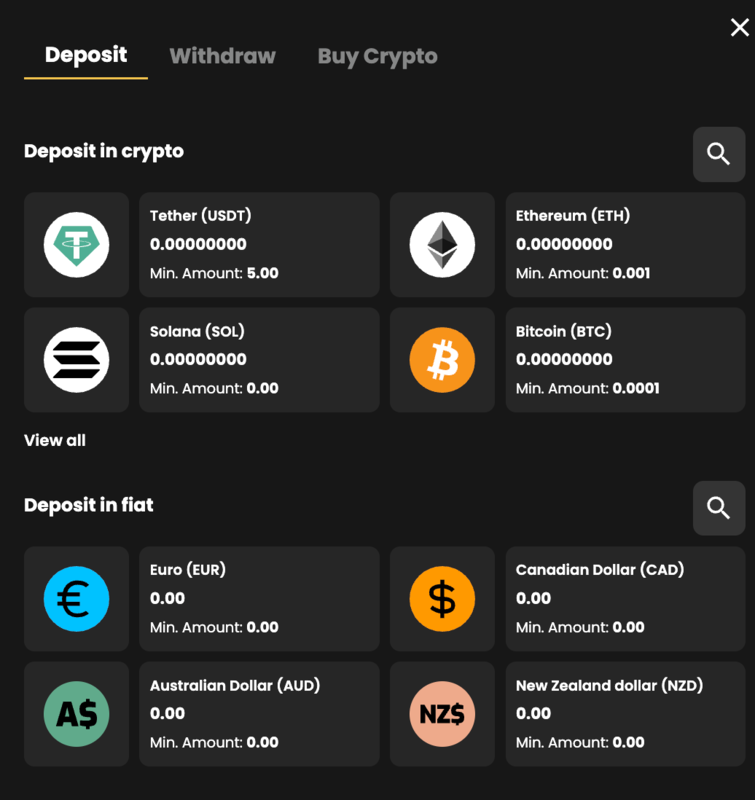Choose the Tether (USDT) deposit card
Viewport: 755px width, 800px height.
pos(259,245)
